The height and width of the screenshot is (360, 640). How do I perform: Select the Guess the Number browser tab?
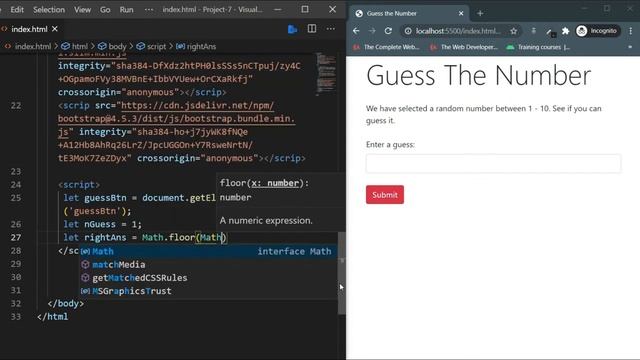coord(409,13)
